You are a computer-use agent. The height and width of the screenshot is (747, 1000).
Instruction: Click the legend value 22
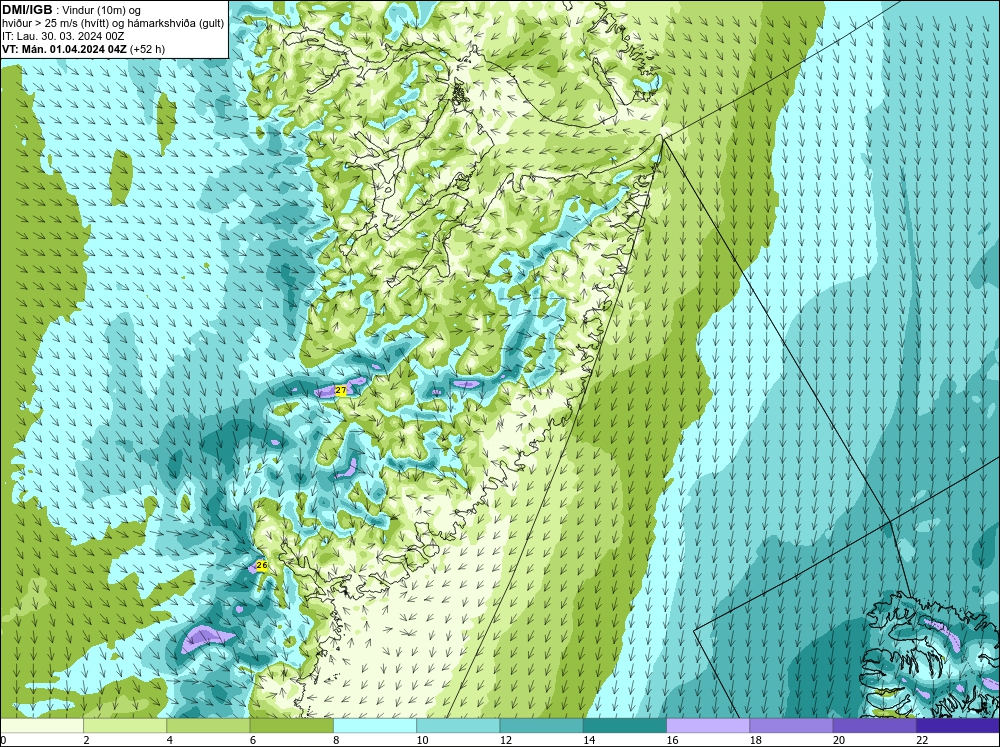922,740
